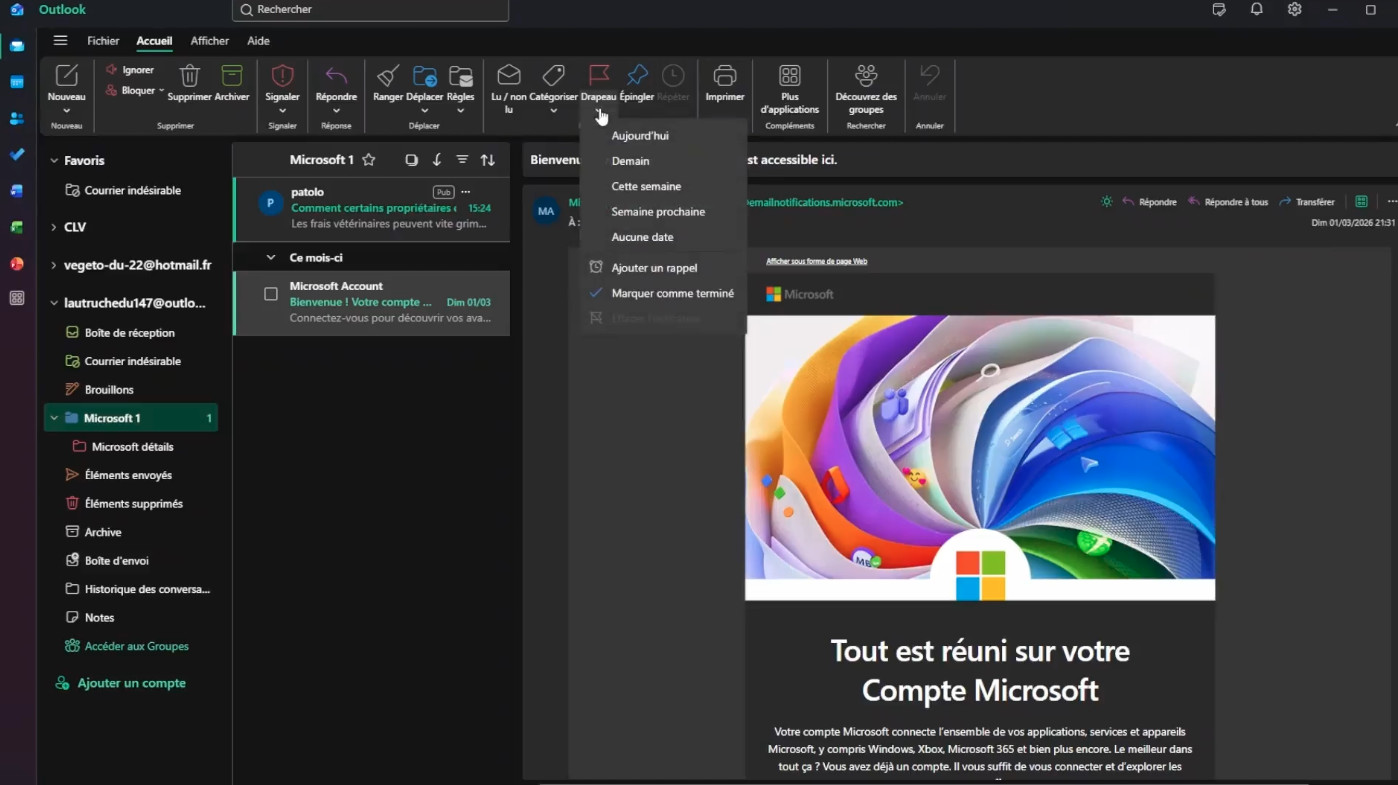
Task: Click Répondre à tous in reading pane
Action: click(1228, 202)
